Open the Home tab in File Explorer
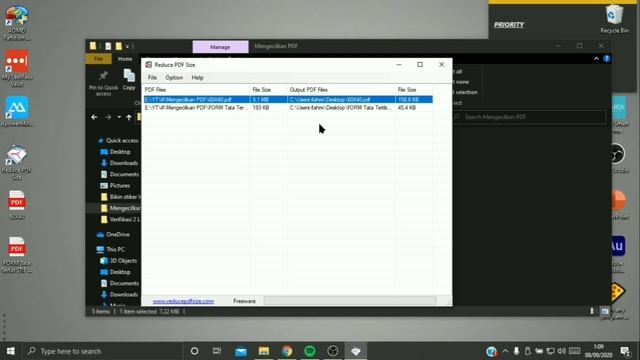The image size is (640, 360). pos(125,59)
